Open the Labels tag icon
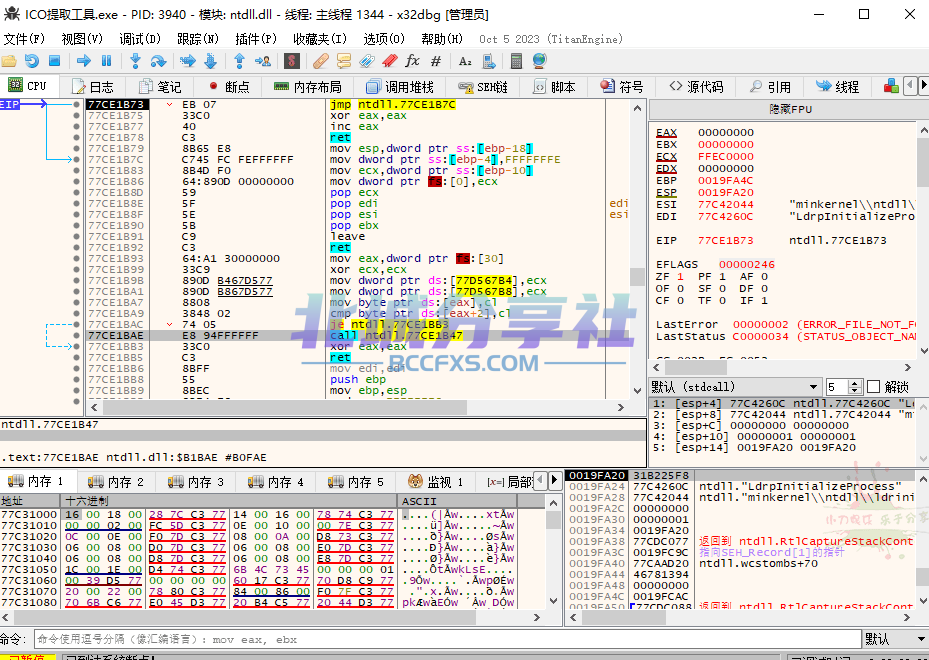 367,60
